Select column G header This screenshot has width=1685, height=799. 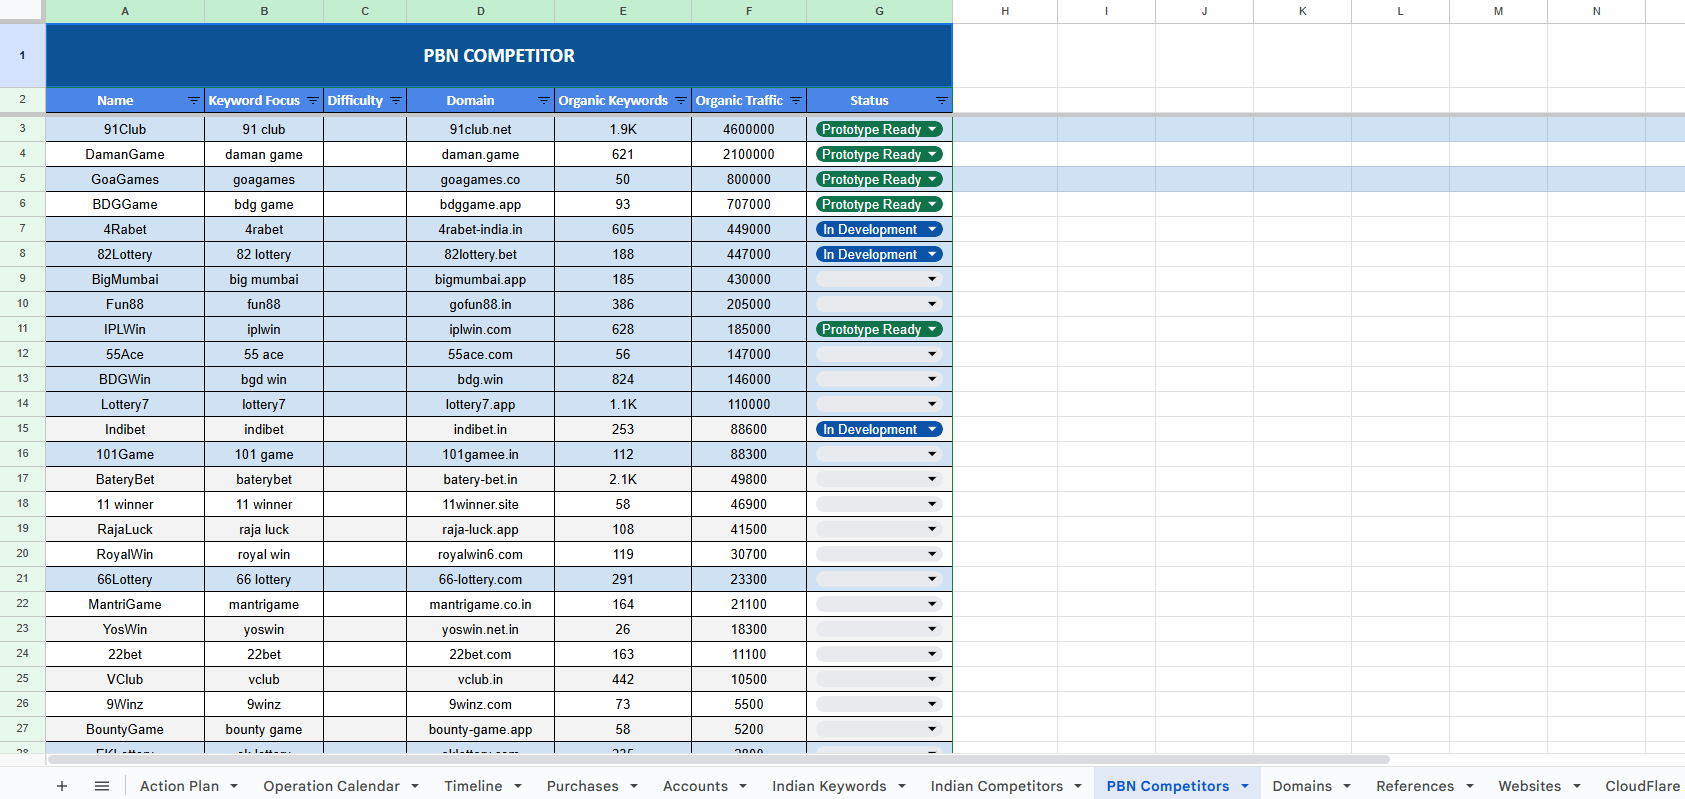click(879, 11)
